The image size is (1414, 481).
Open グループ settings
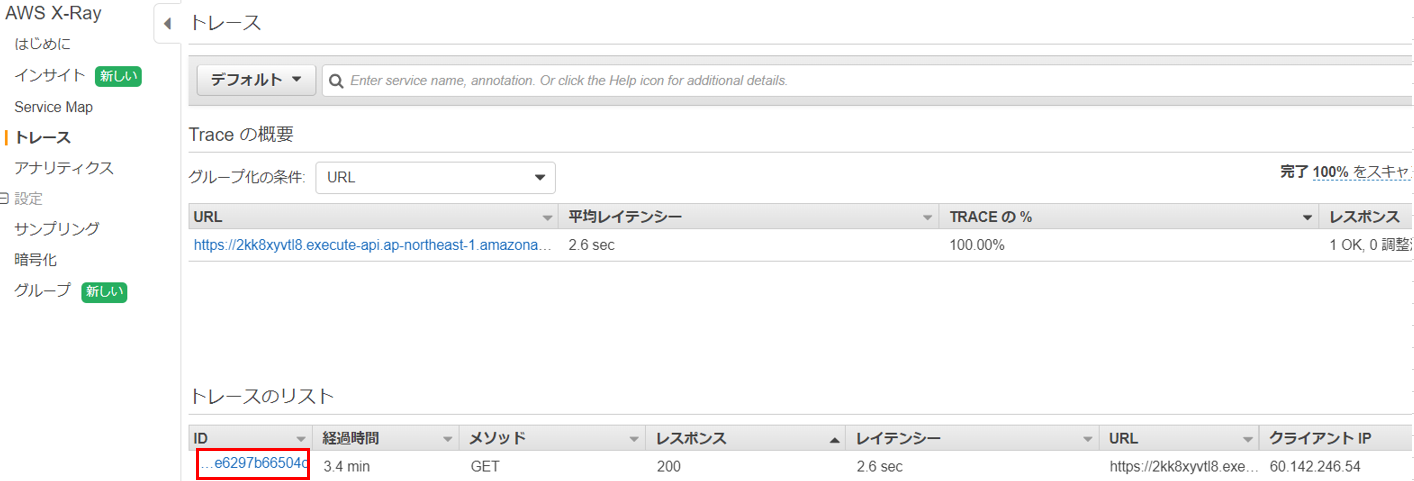click(42, 291)
